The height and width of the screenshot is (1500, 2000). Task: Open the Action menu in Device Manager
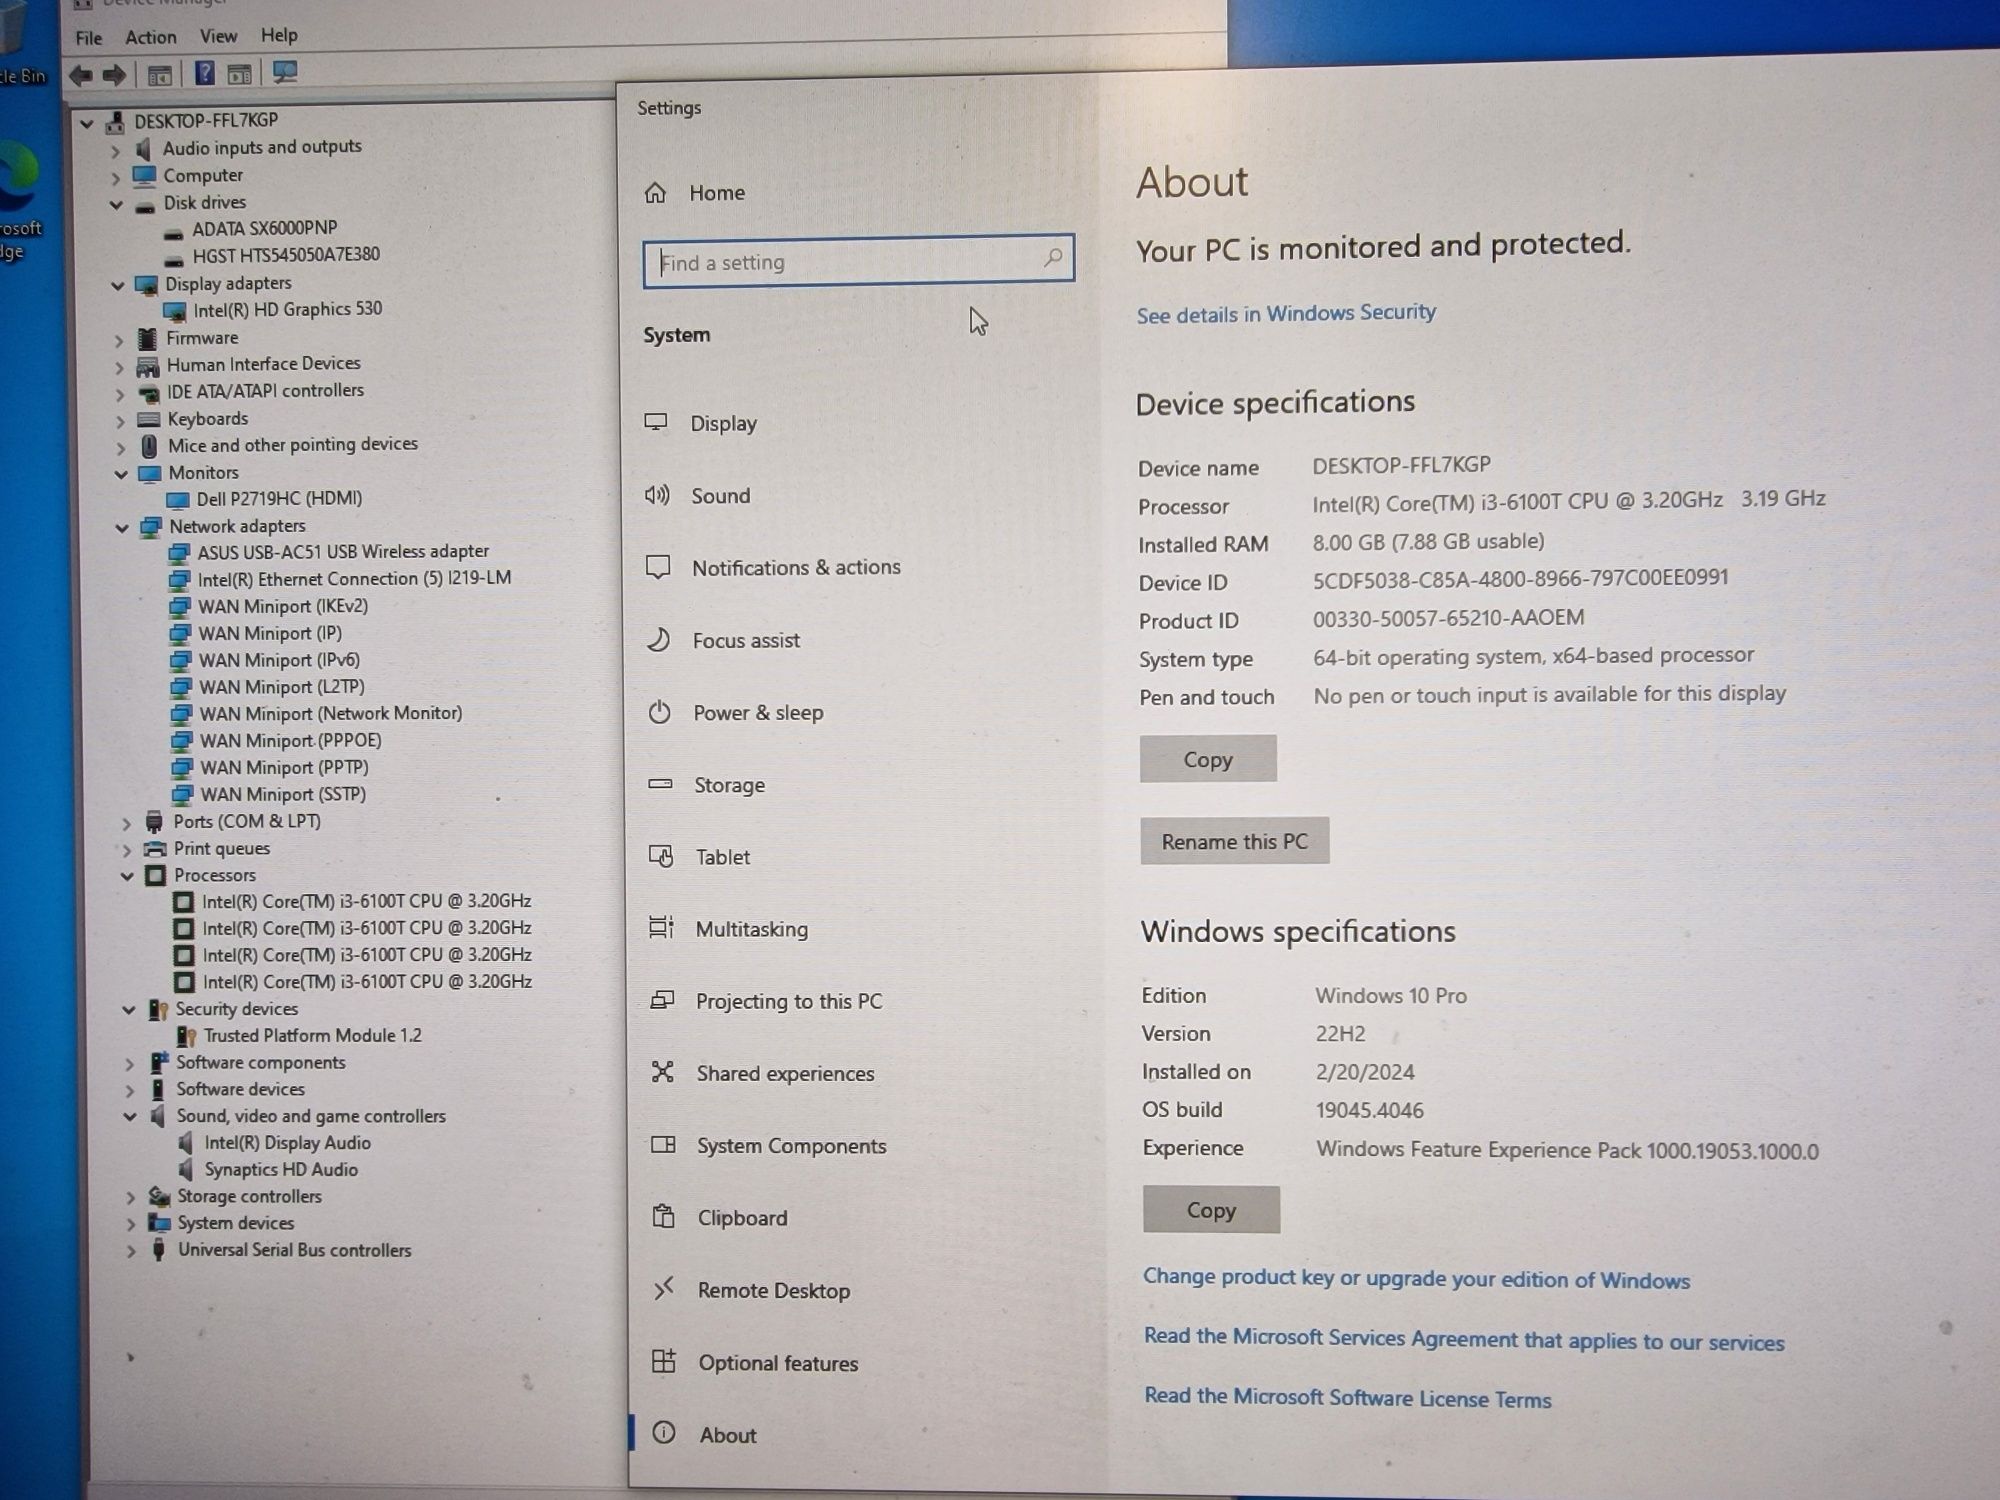tap(150, 37)
